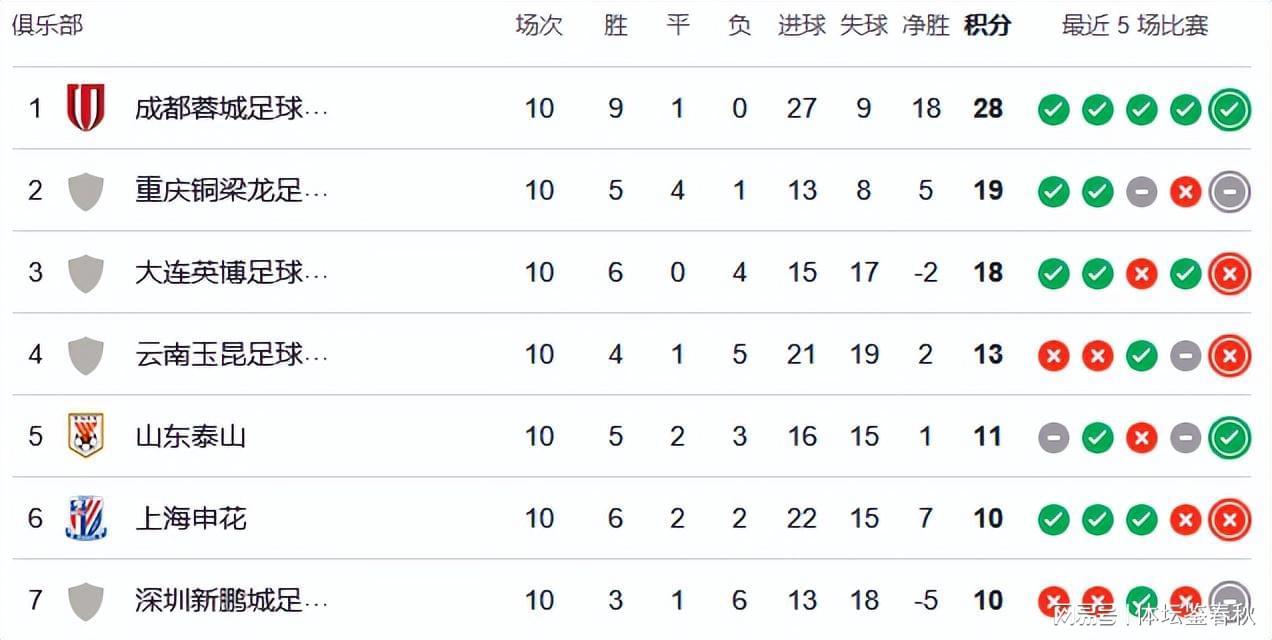Screen dimensions: 1272x640
Task: Open the 山东泰山 team link
Action: tap(191, 437)
